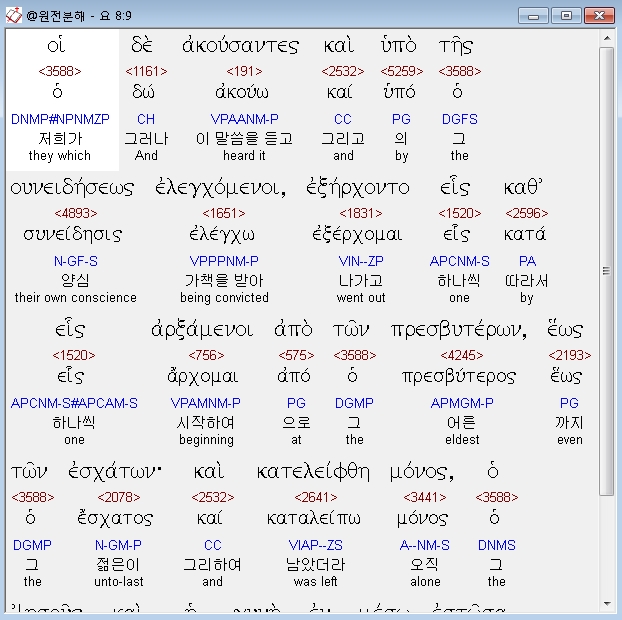Click Strong's number <1831>
This screenshot has width=622, height=620.
(x=361, y=213)
